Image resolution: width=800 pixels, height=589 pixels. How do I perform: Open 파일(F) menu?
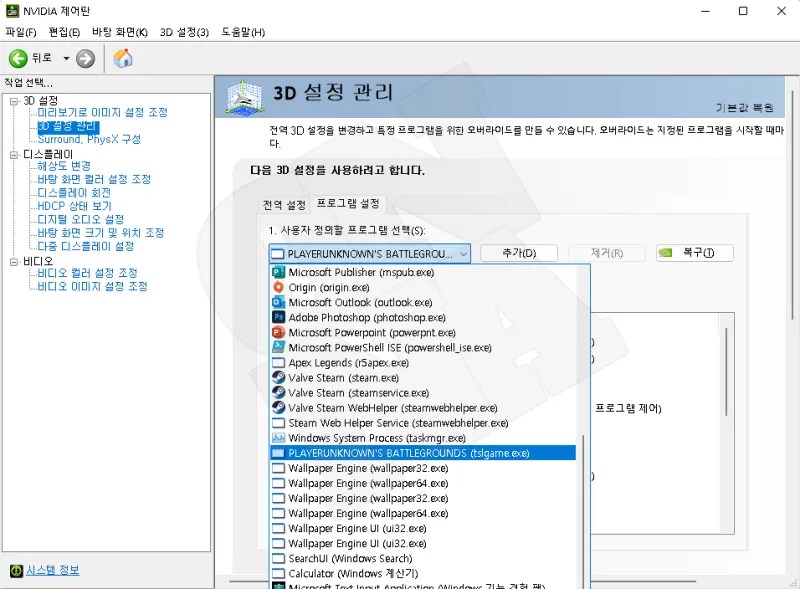pos(21,32)
